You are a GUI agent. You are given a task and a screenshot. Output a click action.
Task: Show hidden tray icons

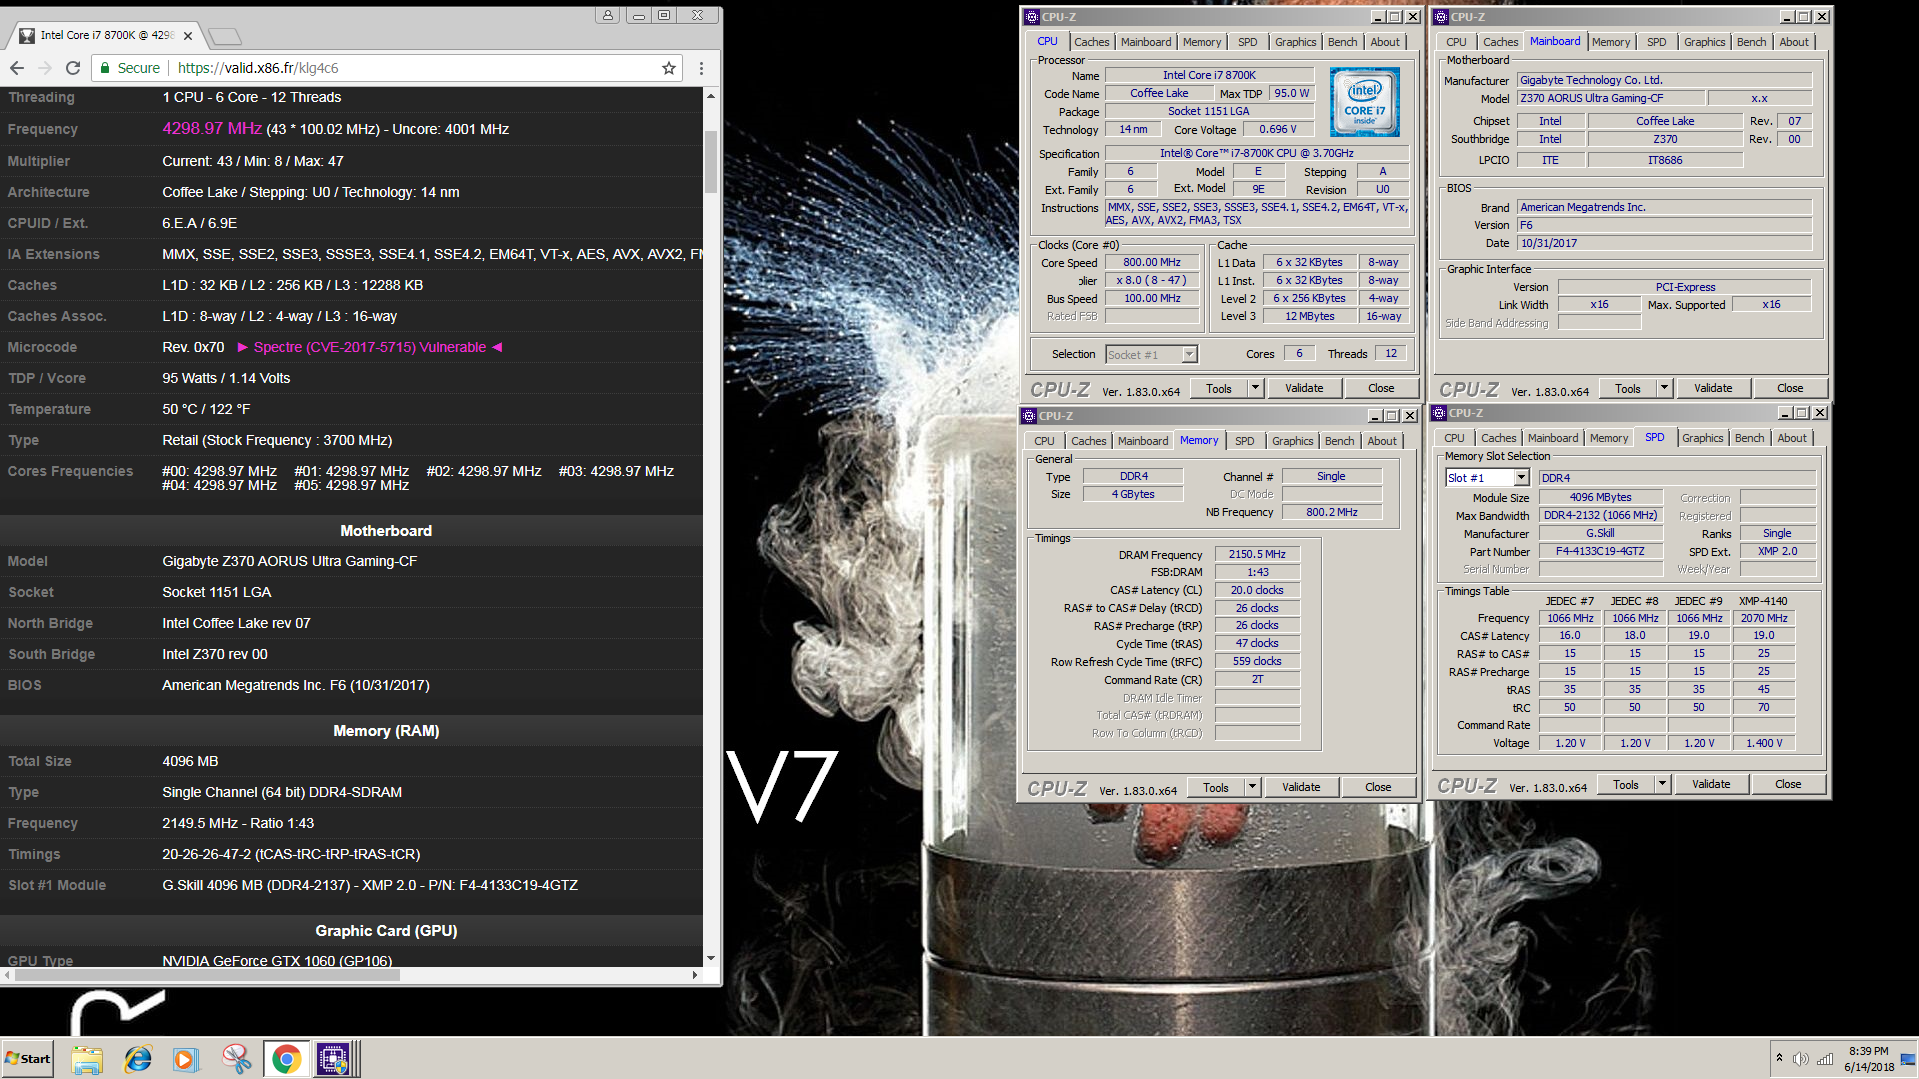pos(1779,1058)
